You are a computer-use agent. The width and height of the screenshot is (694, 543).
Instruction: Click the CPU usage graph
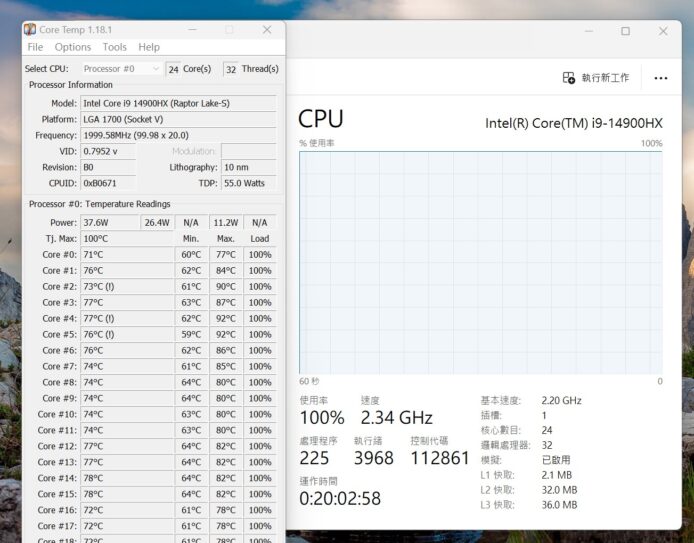coord(480,262)
